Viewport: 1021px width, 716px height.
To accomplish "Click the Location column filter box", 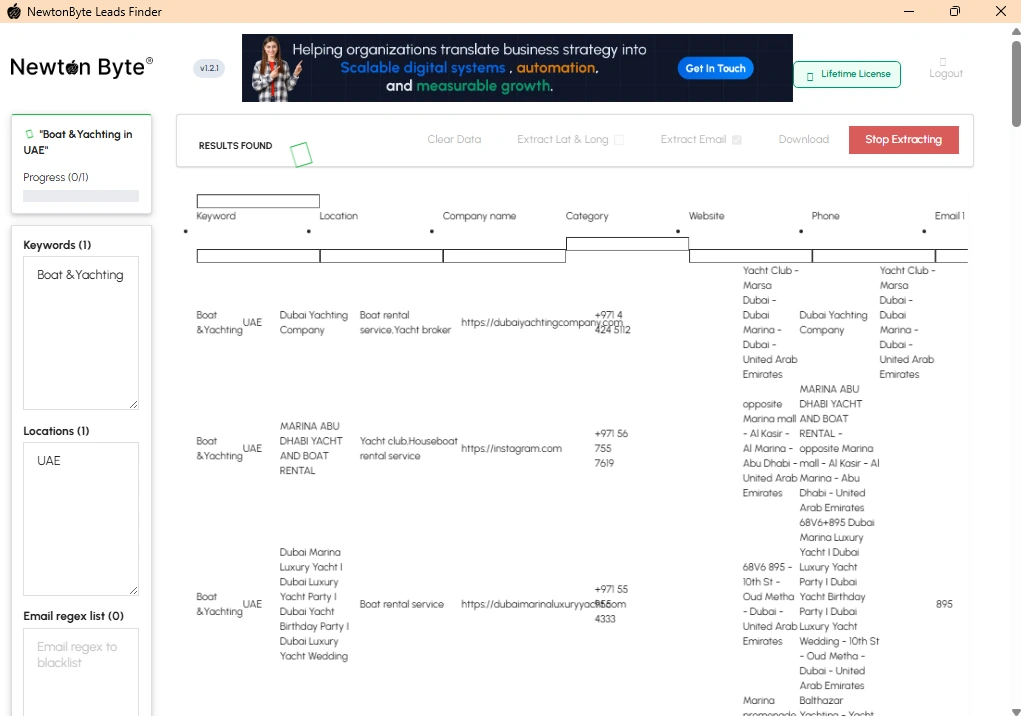I will coord(381,256).
